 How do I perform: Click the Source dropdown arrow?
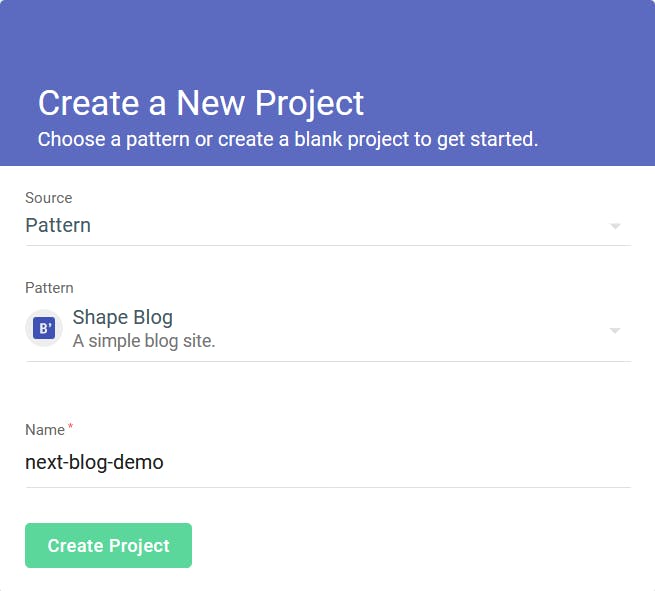point(615,226)
